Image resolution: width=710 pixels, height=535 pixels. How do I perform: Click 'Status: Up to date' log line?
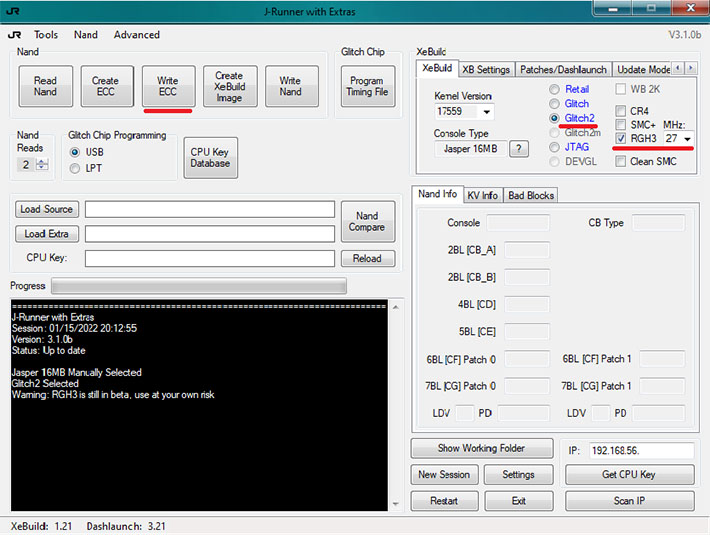(48, 350)
